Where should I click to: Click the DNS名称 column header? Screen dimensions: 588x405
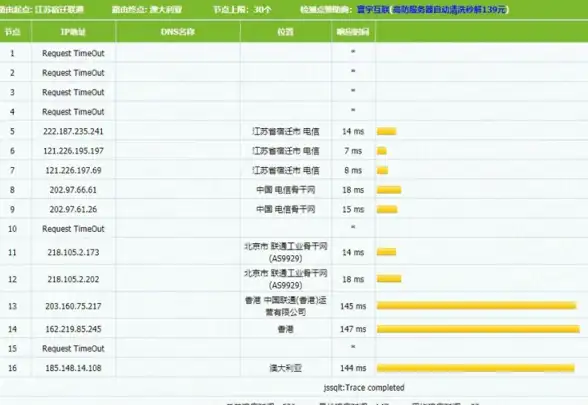coord(178,32)
